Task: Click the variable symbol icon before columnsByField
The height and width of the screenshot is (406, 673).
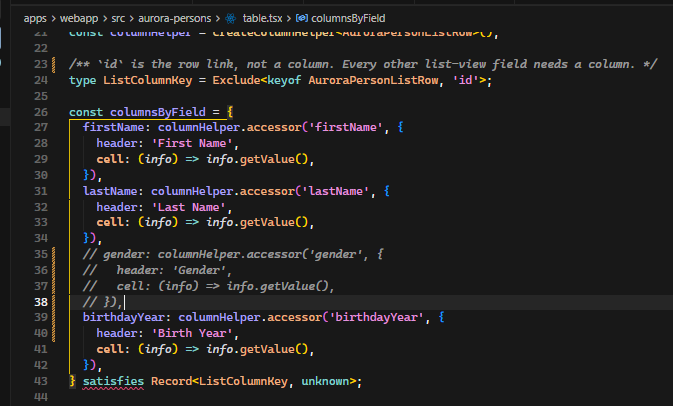Action: tap(302, 18)
